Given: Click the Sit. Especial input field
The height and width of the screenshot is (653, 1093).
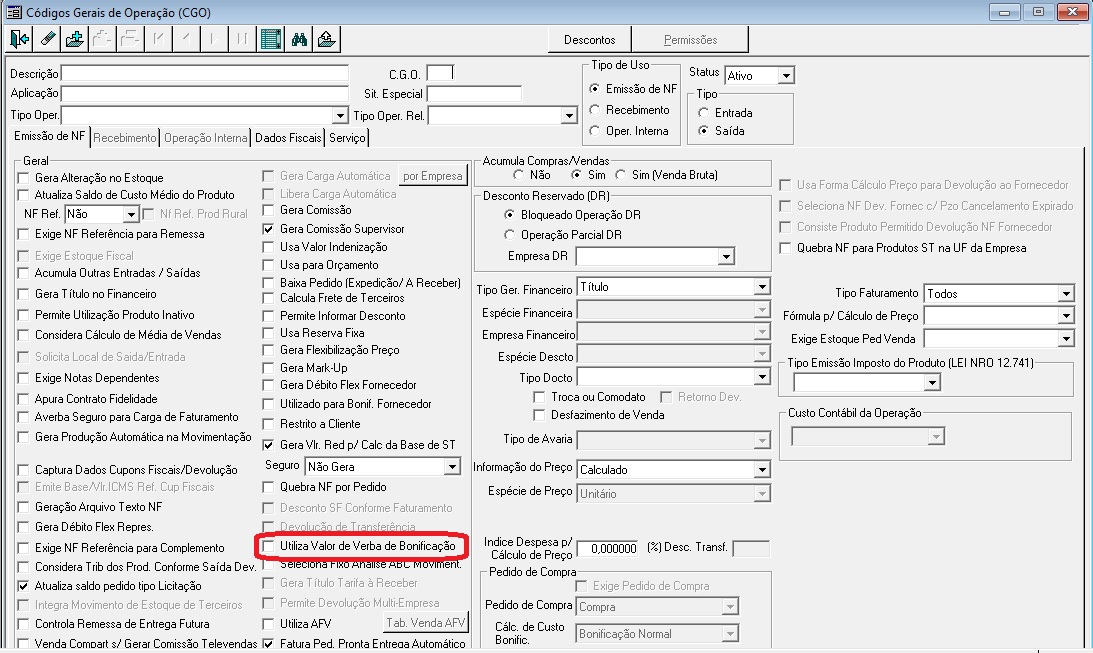Looking at the screenshot, I should coord(474,93).
